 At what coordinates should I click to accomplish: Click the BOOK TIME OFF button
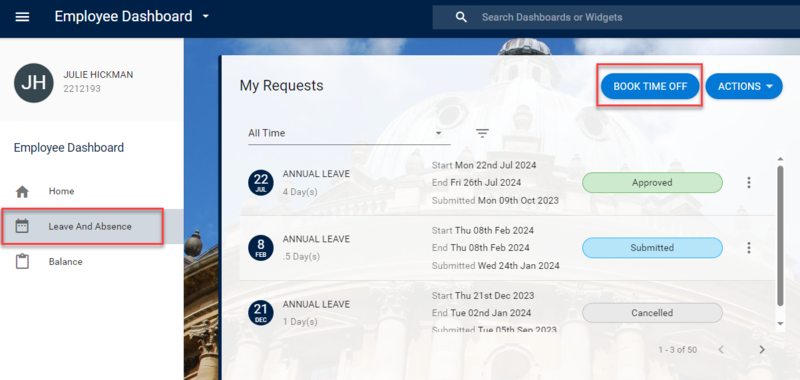click(649, 86)
